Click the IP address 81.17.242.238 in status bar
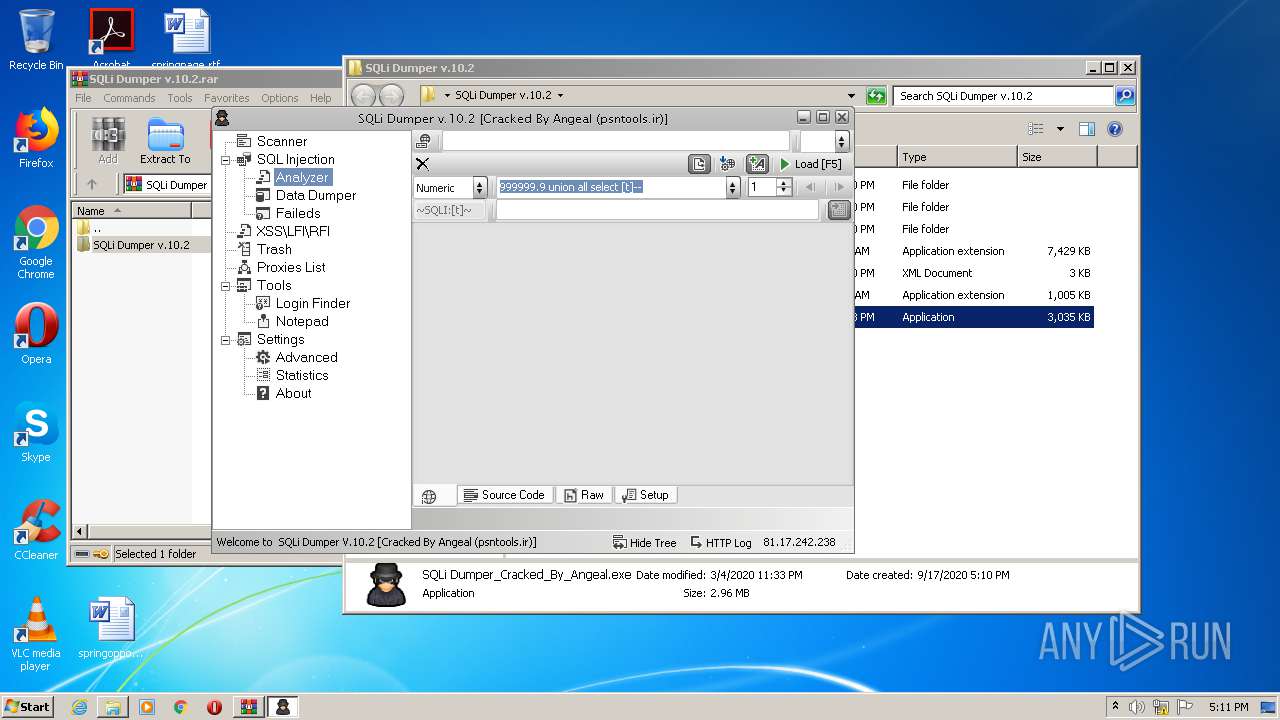This screenshot has height=720, width=1280. point(798,543)
